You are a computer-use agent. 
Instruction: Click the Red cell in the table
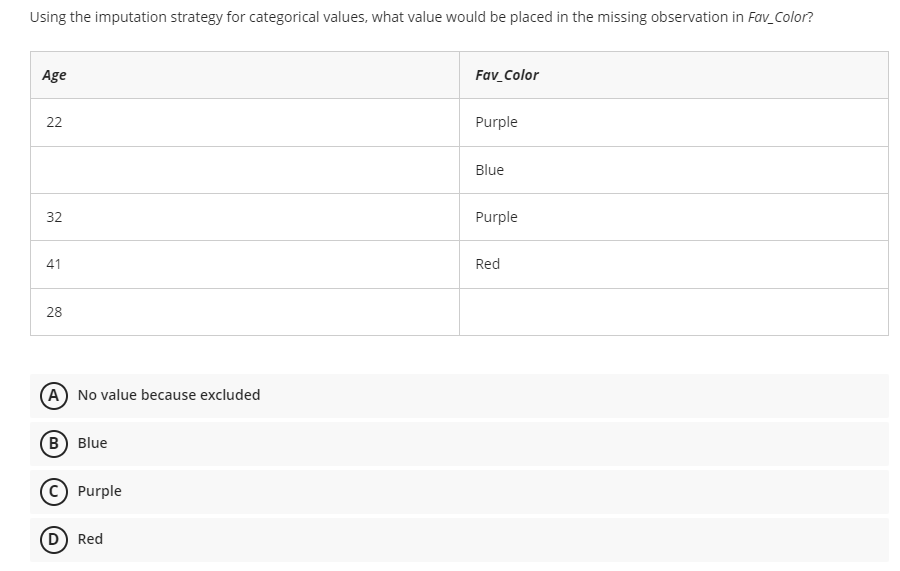(x=674, y=265)
